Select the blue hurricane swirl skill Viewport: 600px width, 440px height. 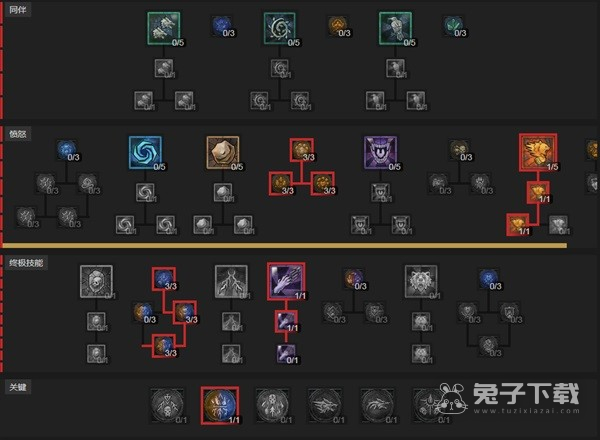(x=145, y=152)
